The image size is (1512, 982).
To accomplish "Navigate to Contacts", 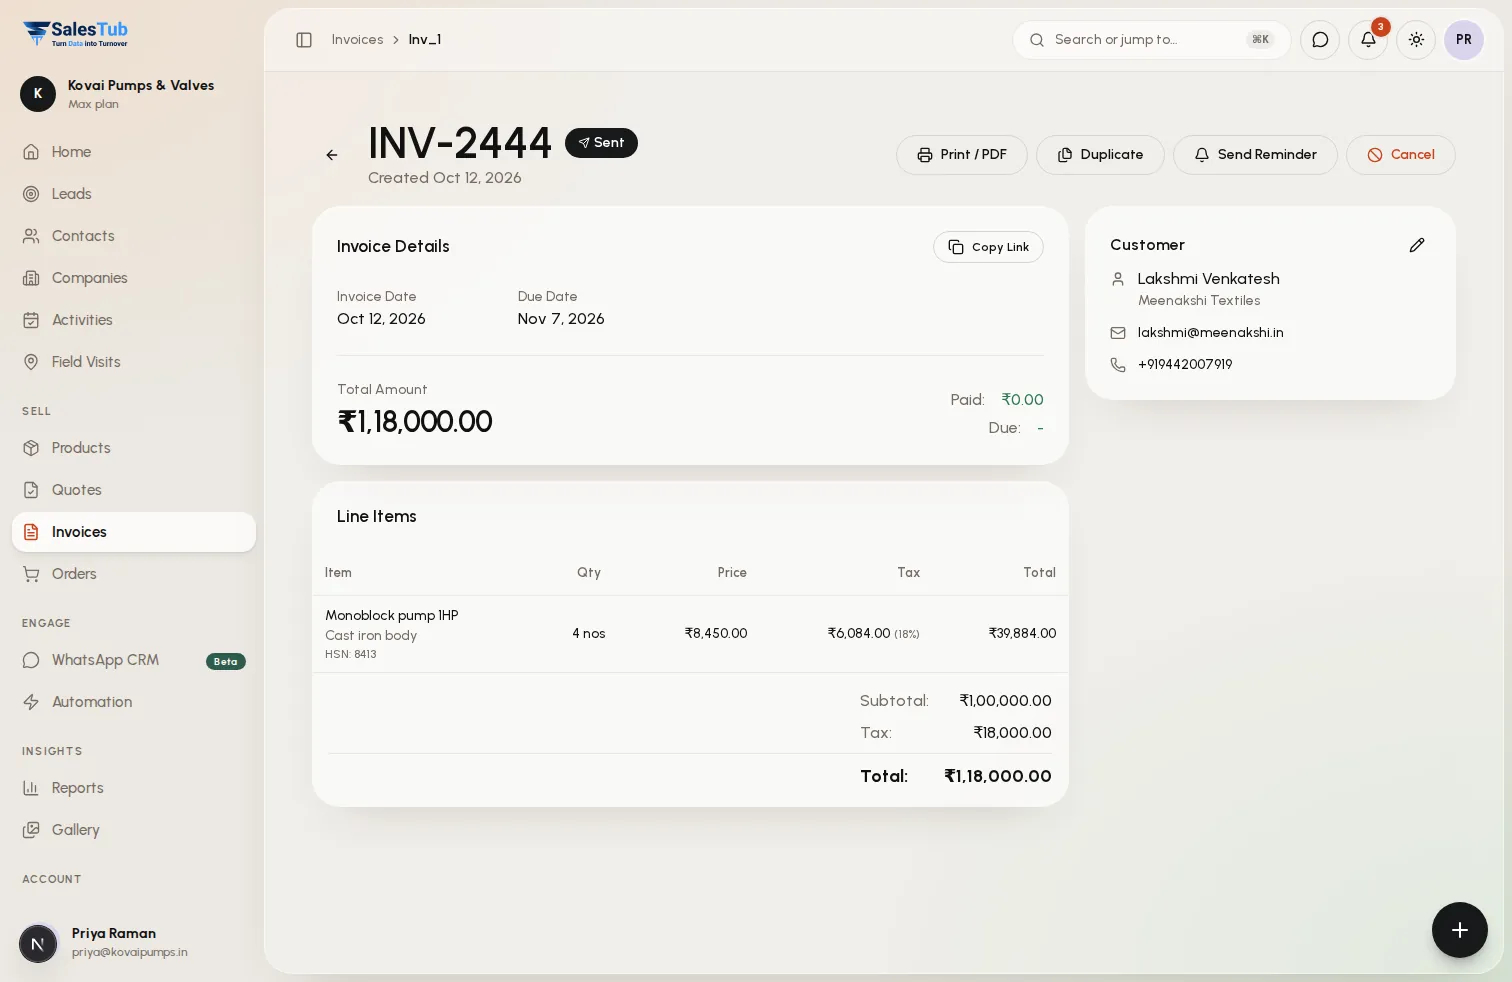I will click(134, 236).
